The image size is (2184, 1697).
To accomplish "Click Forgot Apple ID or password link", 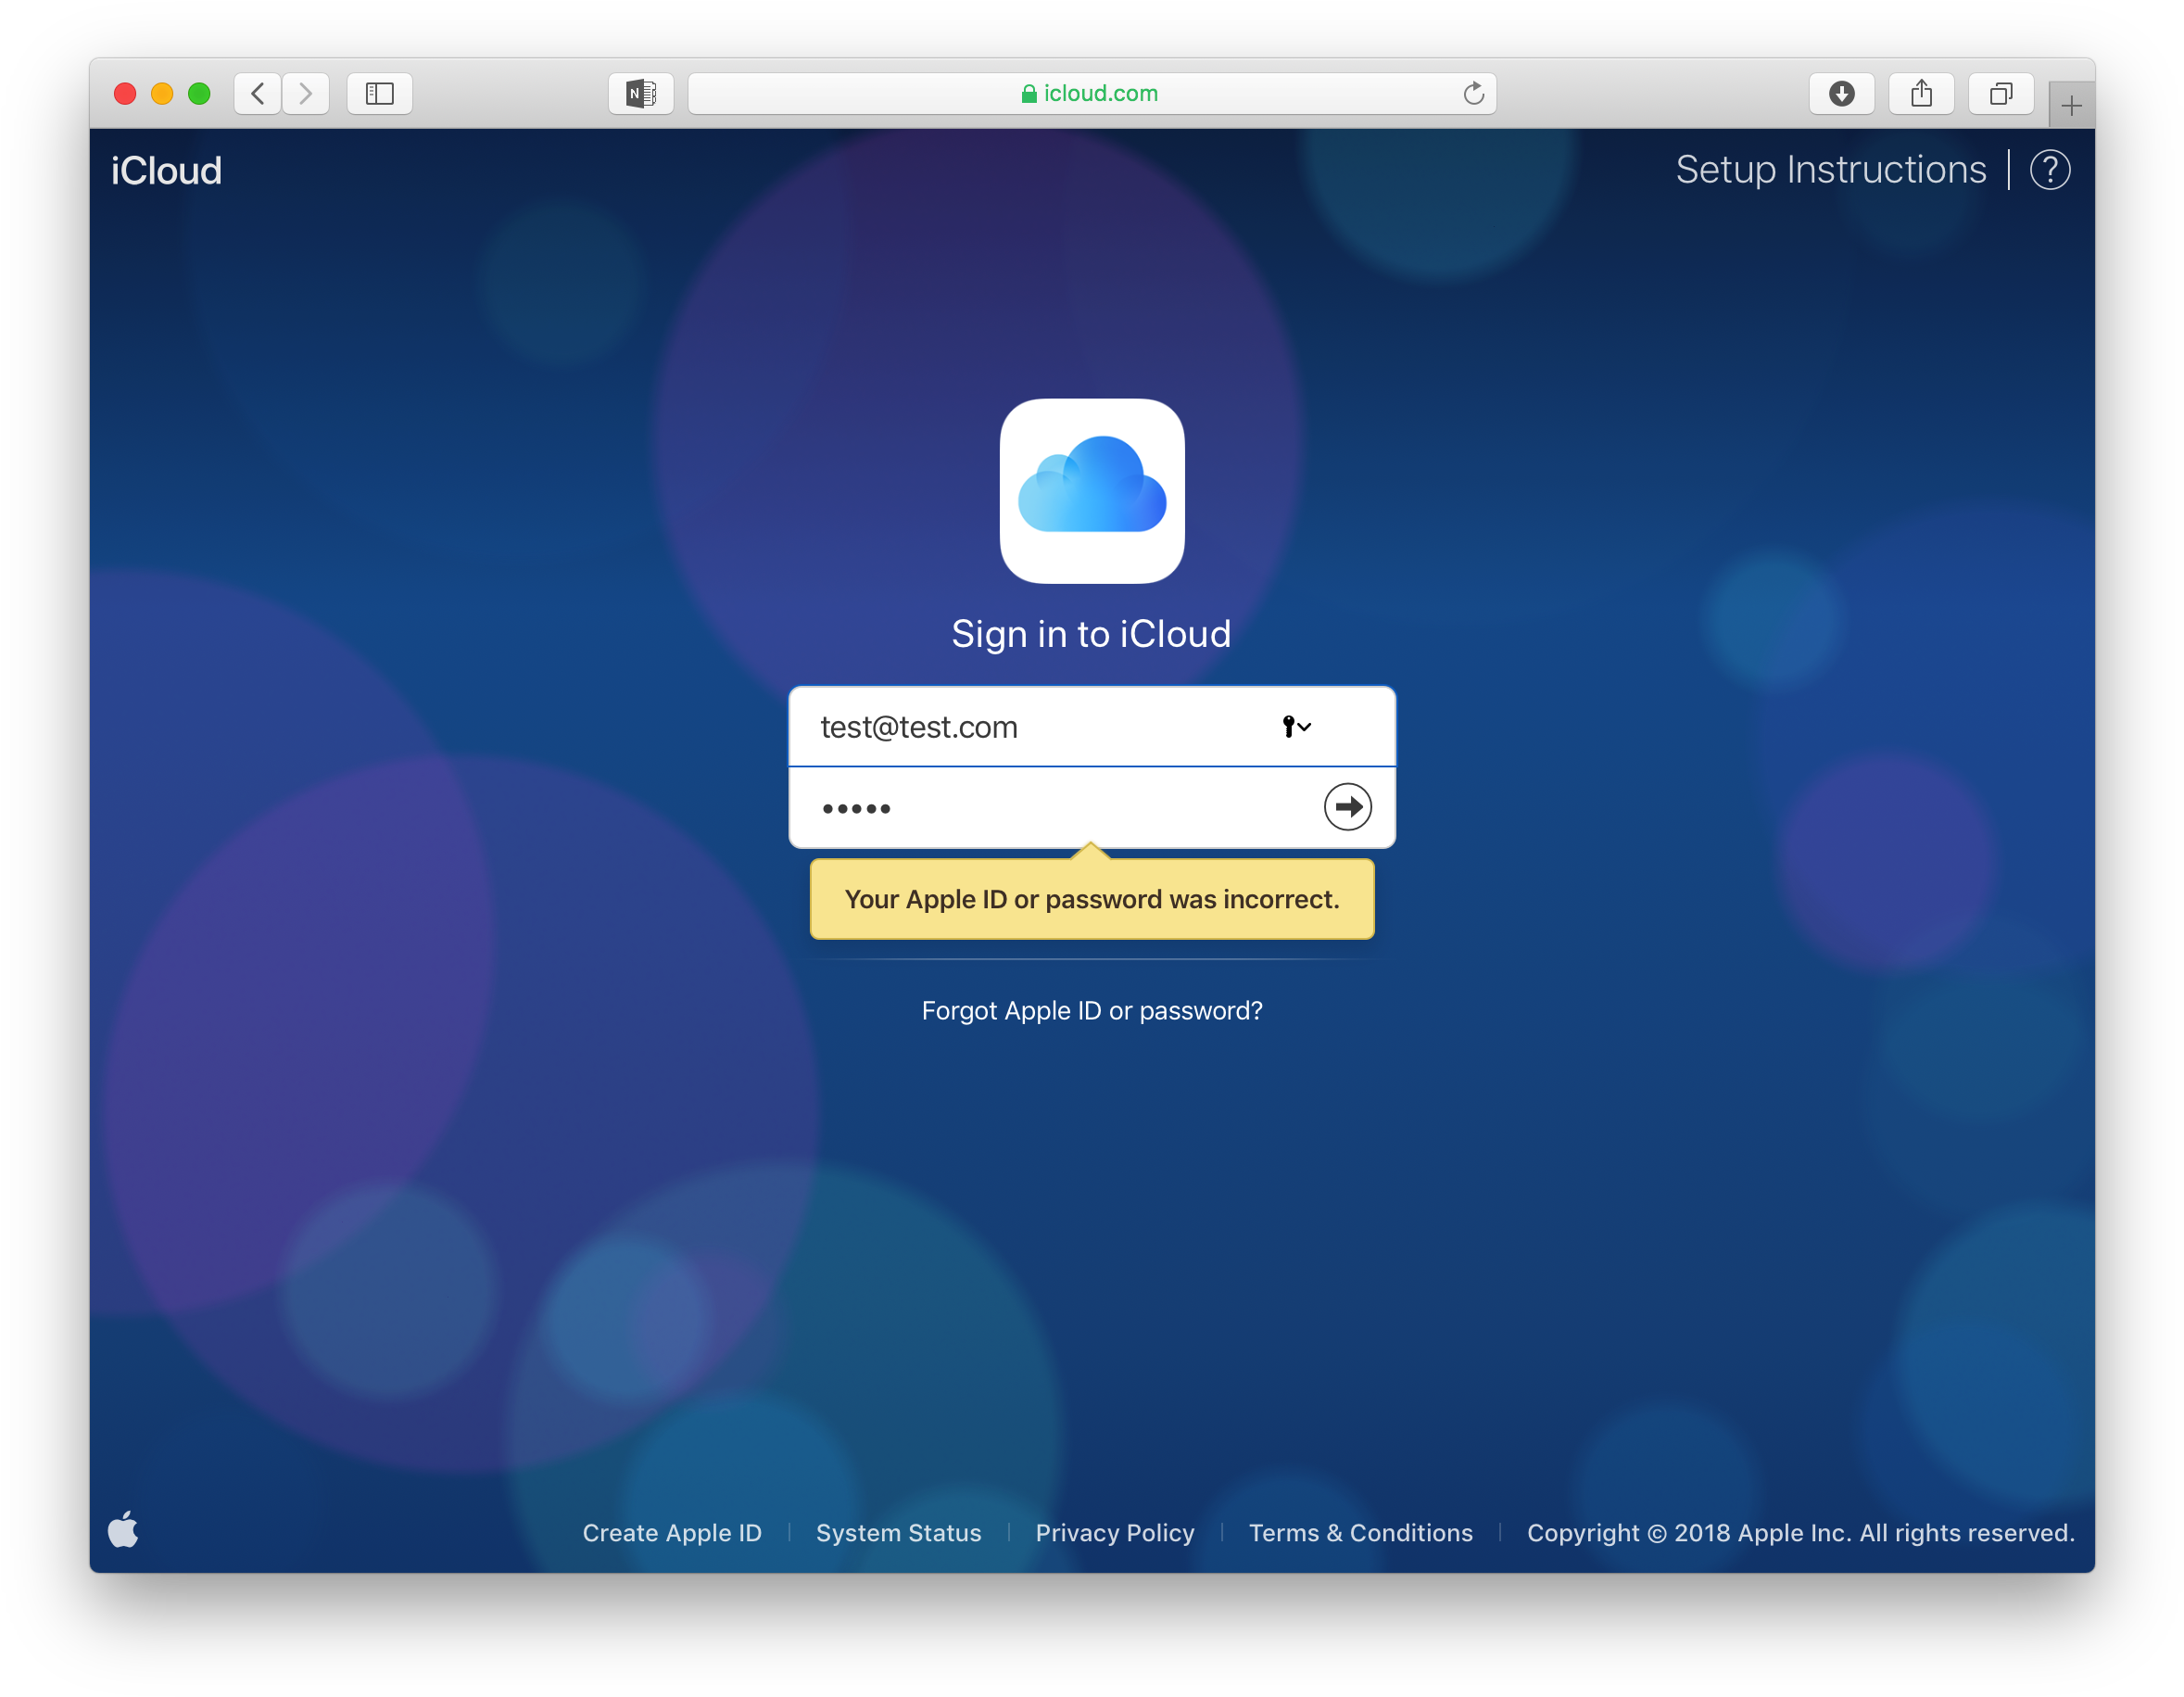I will [1092, 1011].
